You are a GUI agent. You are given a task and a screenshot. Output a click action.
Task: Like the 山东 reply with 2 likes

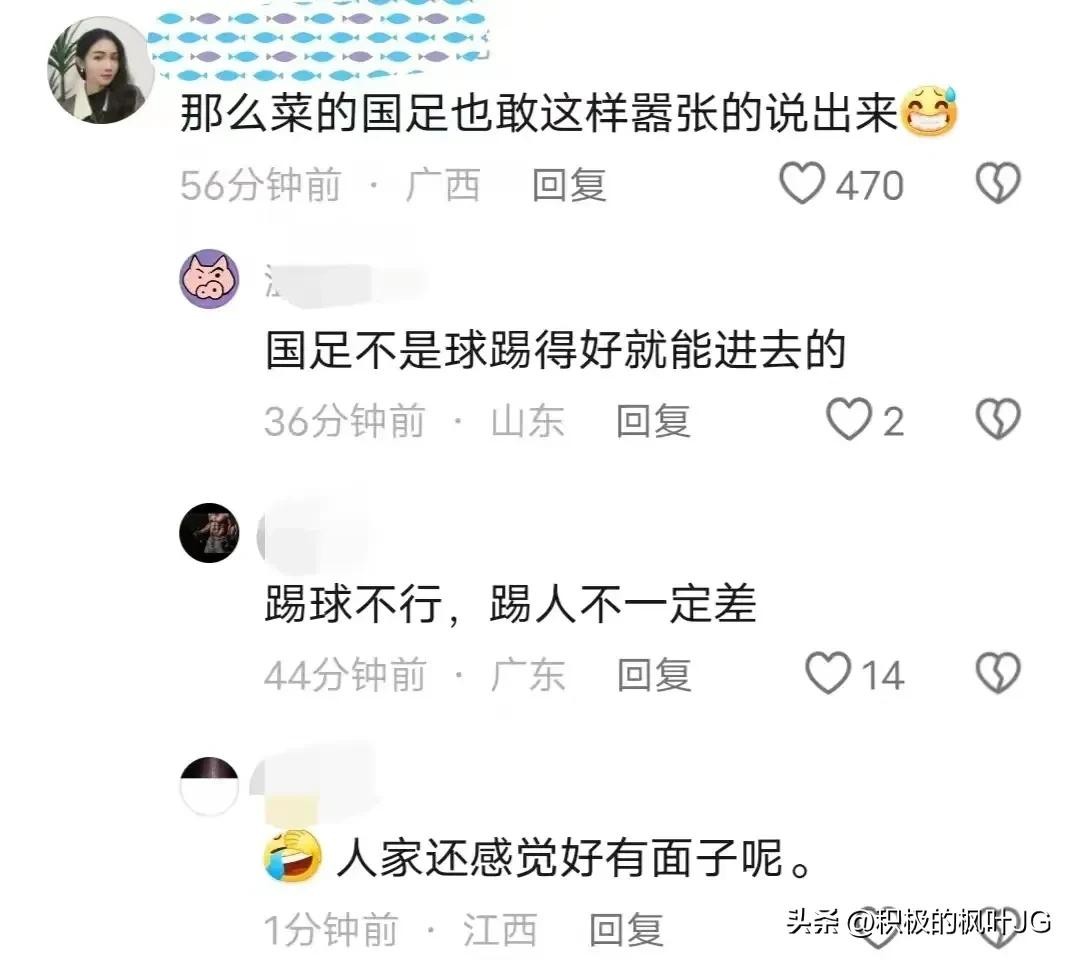(849, 419)
